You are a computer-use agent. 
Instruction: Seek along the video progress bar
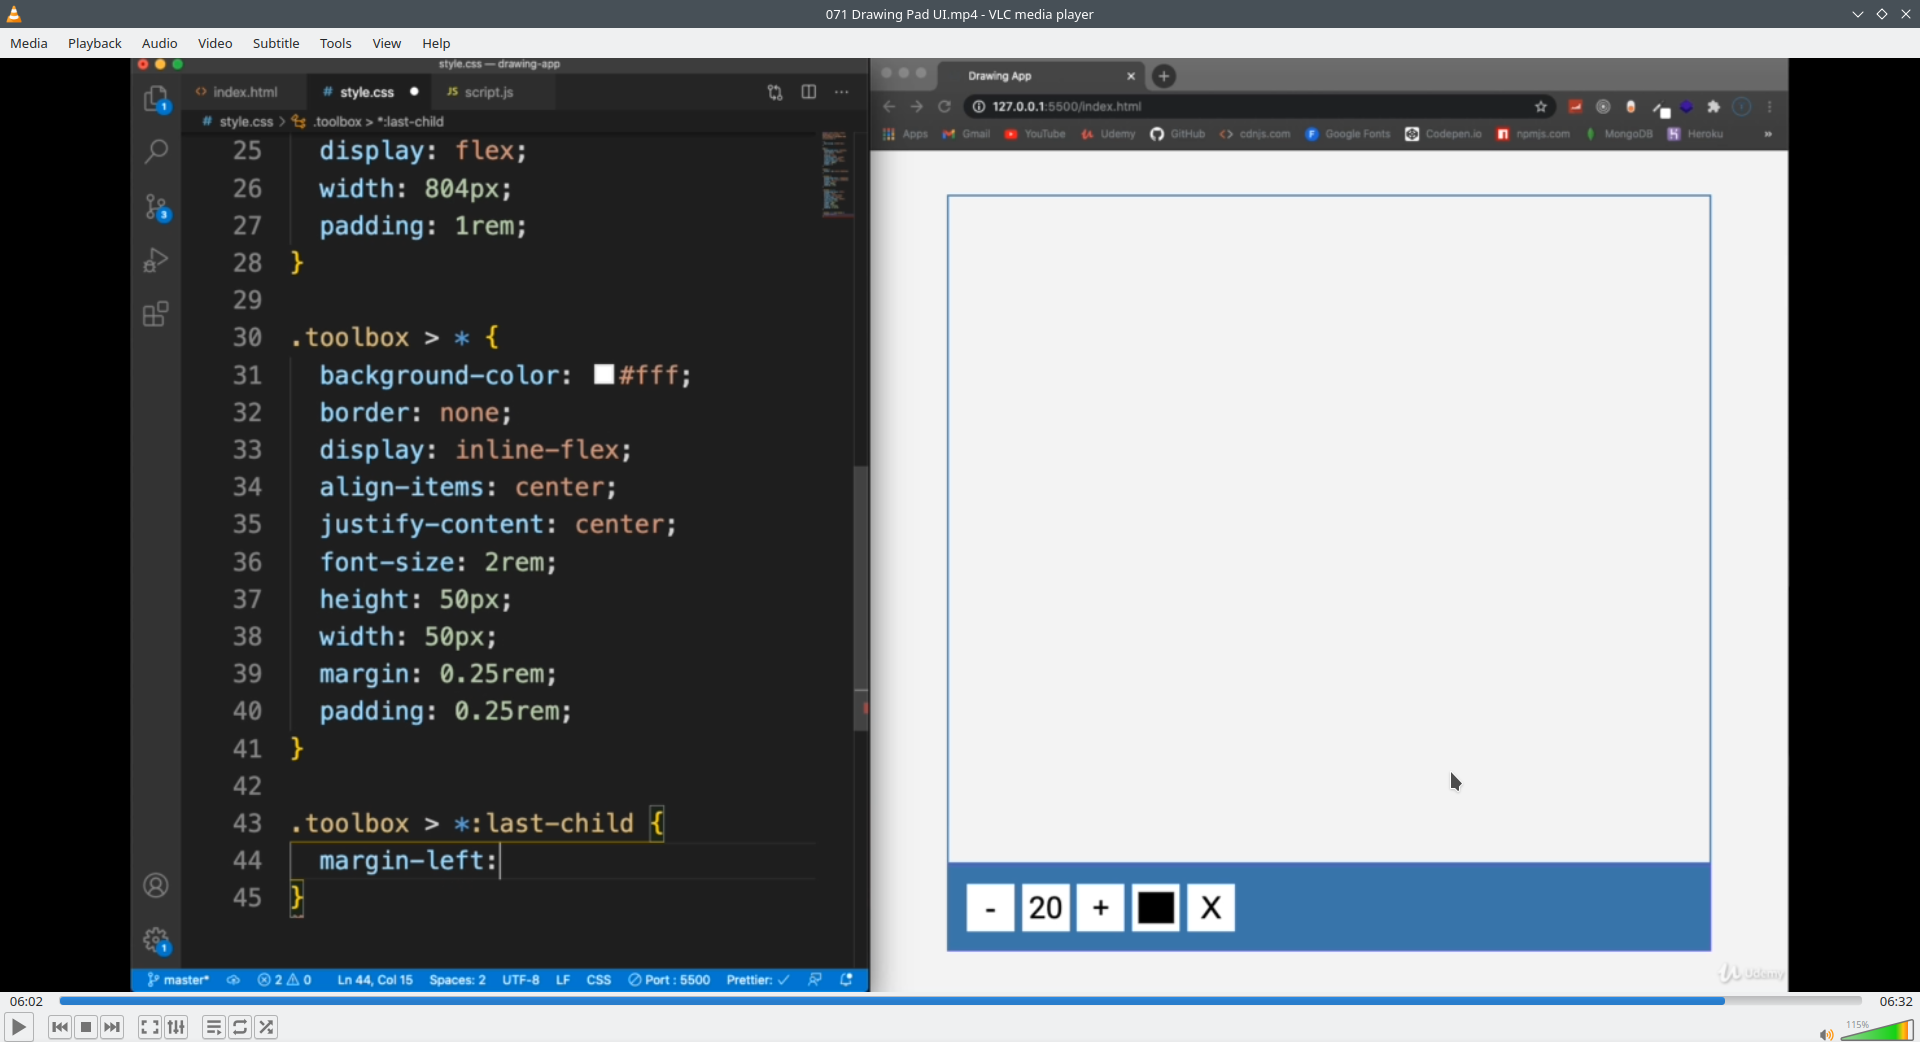click(x=960, y=1001)
